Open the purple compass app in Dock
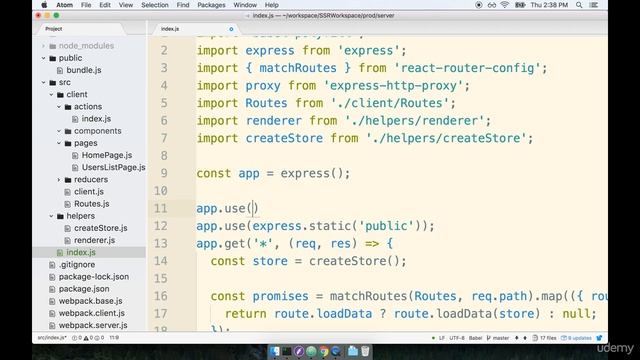640x360 pixels. [x=299, y=351]
